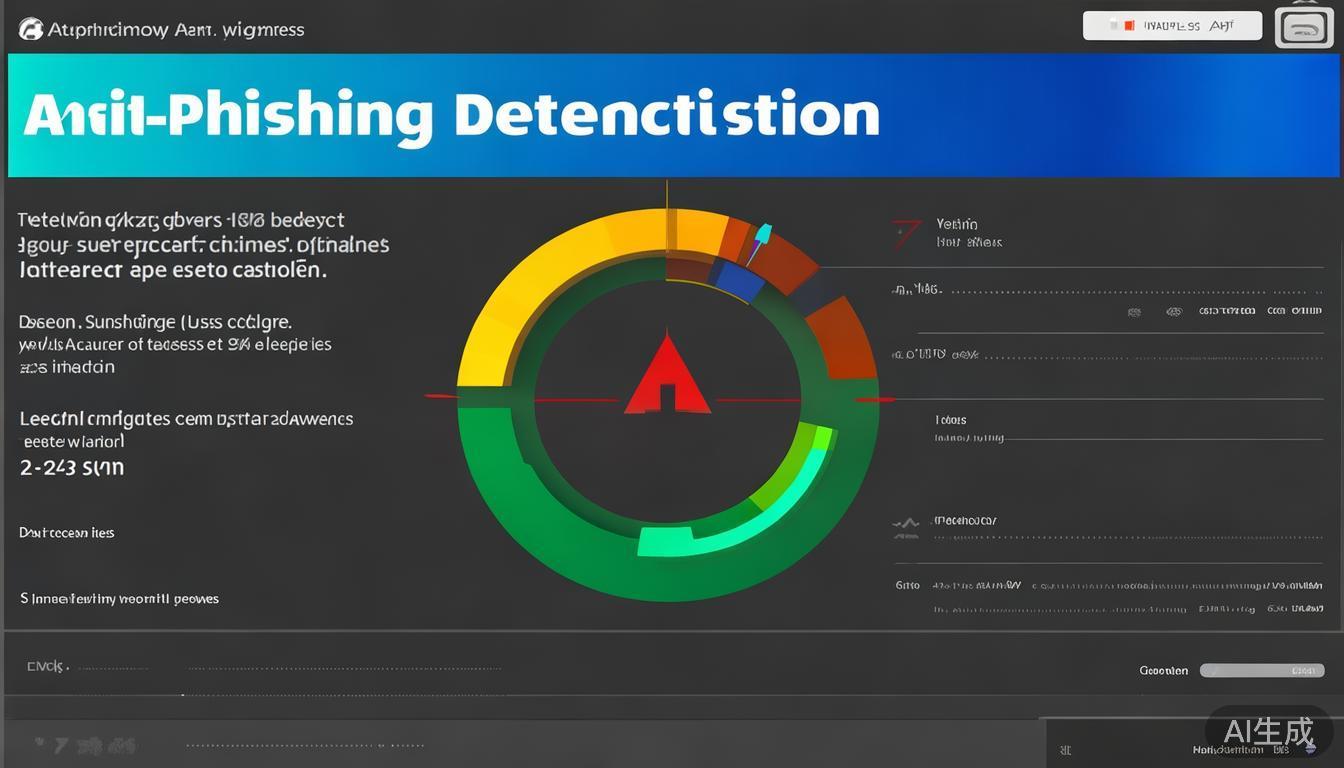Viewport: 1344px width, 768px height.
Task: Click the red warning triangle in gauge center
Action: coord(667,377)
